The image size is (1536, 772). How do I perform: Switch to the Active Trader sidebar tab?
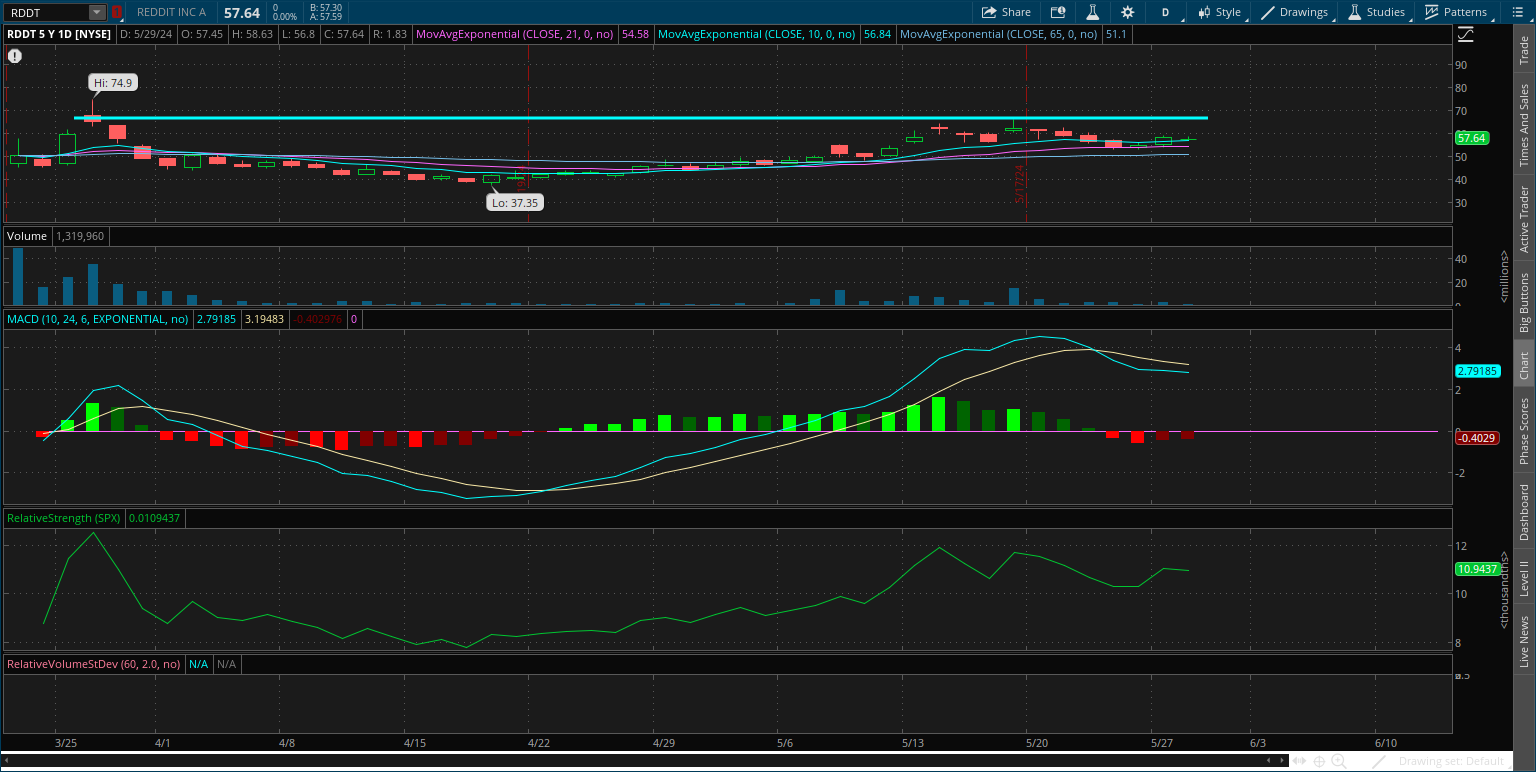pyautogui.click(x=1524, y=219)
